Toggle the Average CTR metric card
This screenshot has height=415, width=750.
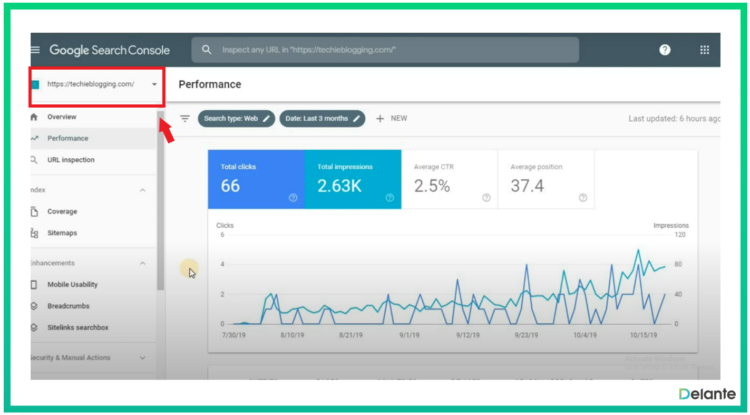click(x=448, y=180)
